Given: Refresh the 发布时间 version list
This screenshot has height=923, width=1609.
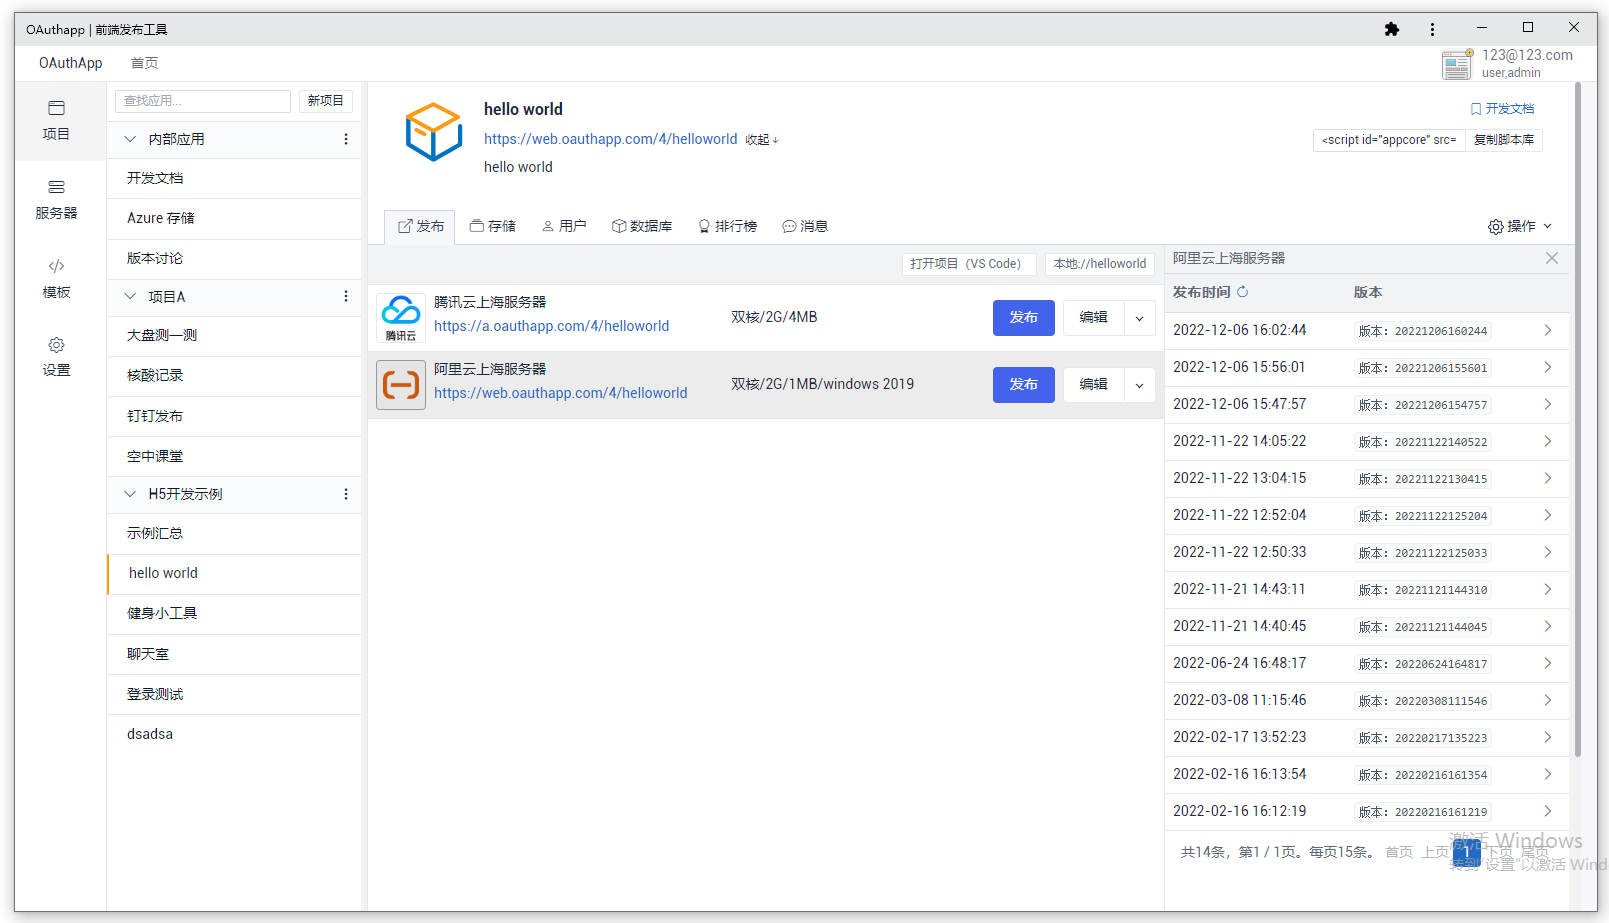Looking at the screenshot, I should 1243,292.
